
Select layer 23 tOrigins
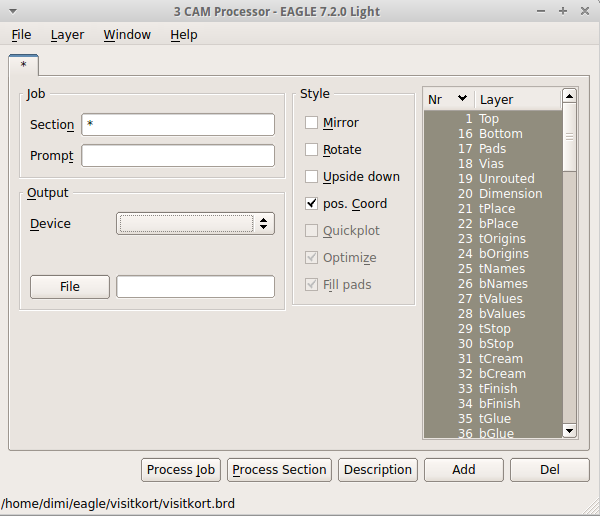pyautogui.click(x=493, y=238)
